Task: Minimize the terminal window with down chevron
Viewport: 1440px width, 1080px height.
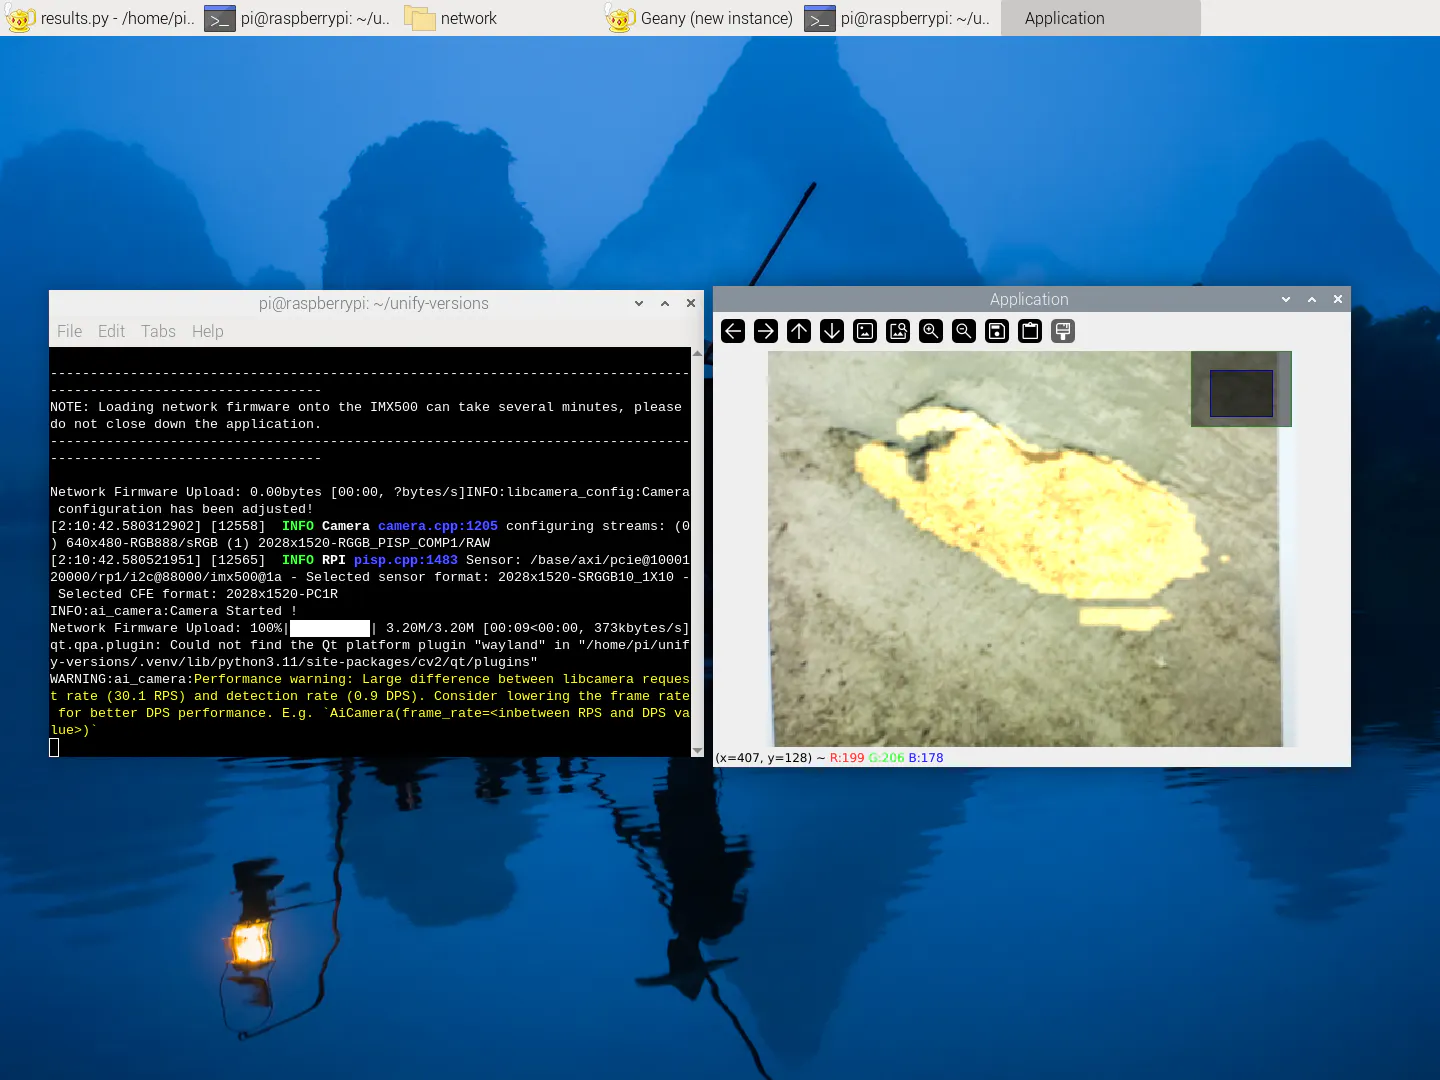Action: 639,303
